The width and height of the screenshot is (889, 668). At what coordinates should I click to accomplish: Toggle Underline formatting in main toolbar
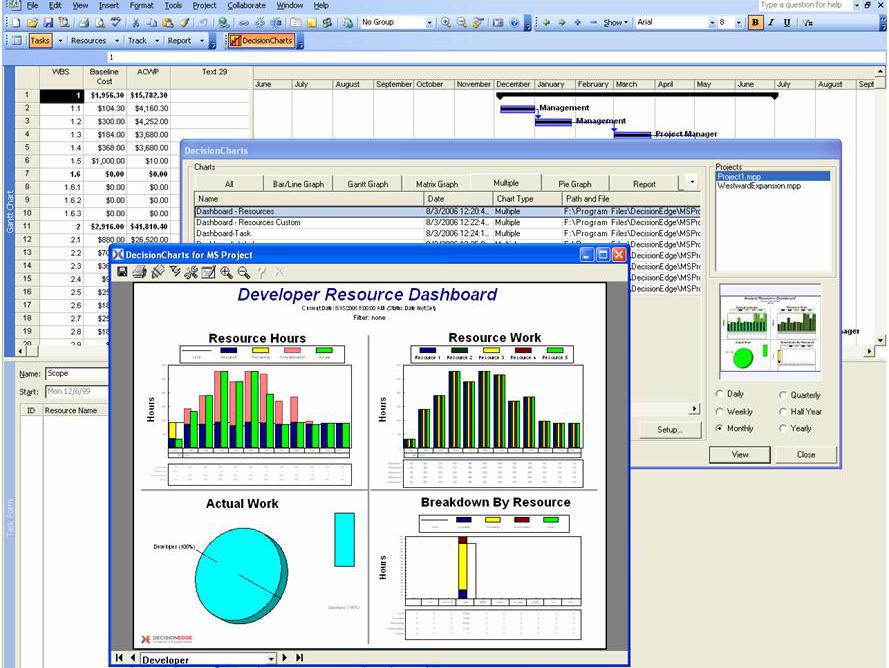(x=787, y=22)
